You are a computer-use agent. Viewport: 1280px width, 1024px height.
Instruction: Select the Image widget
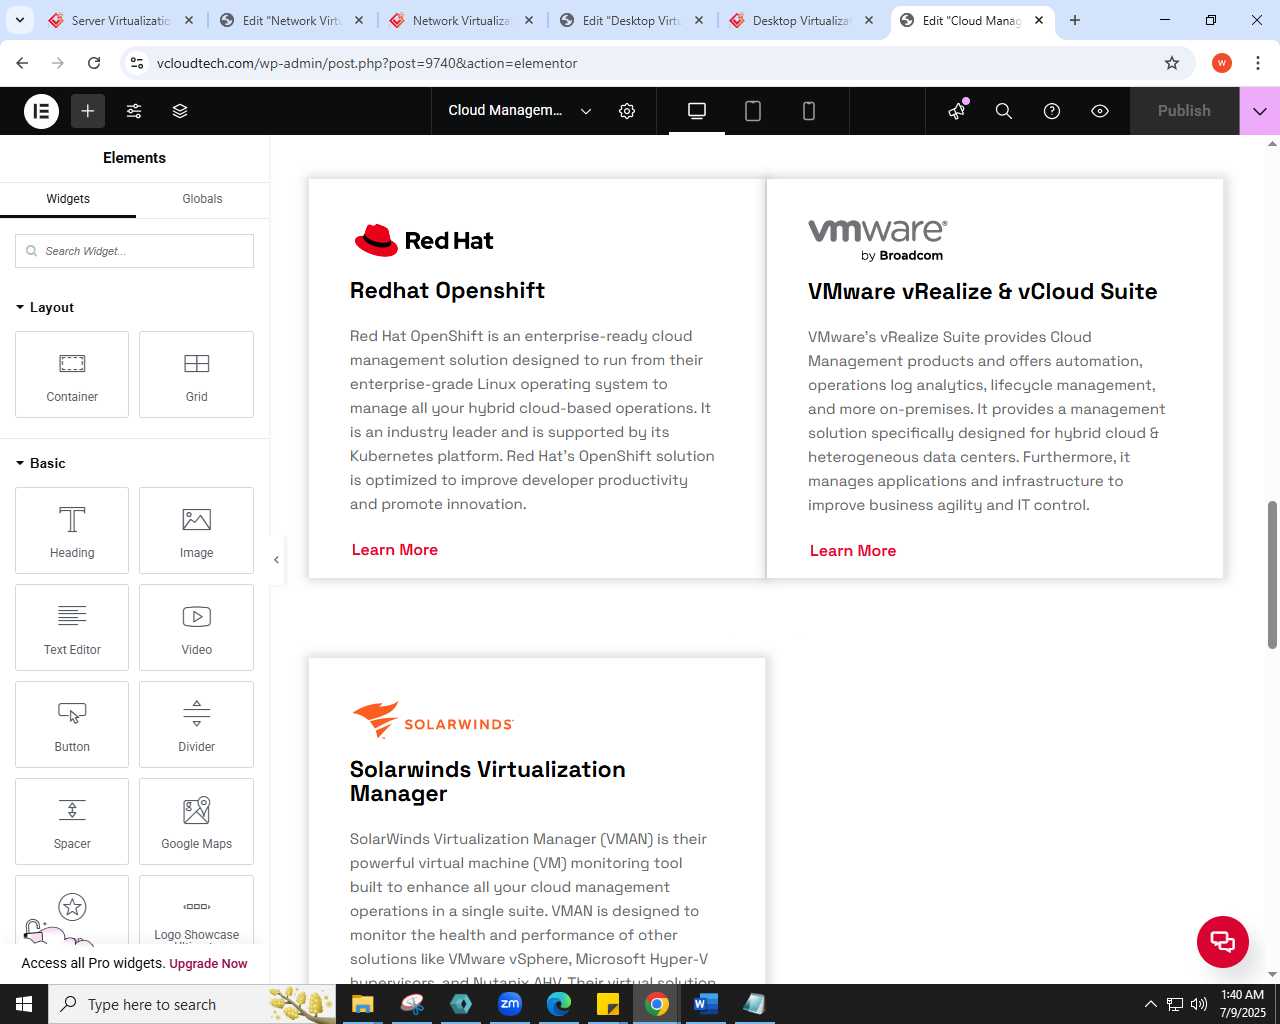[196, 530]
